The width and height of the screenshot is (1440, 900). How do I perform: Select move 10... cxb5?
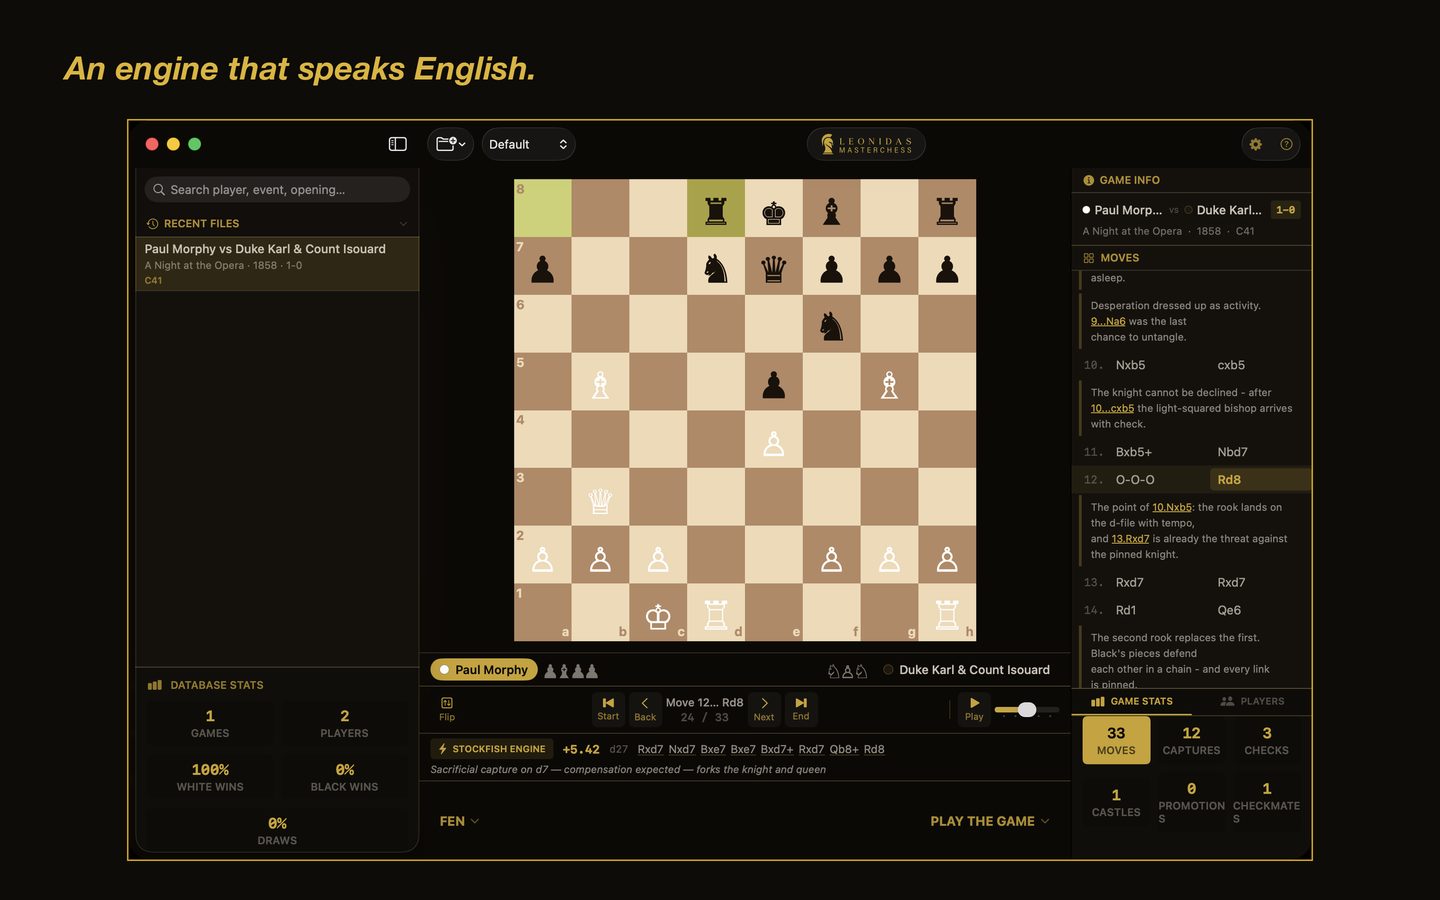[1231, 365]
